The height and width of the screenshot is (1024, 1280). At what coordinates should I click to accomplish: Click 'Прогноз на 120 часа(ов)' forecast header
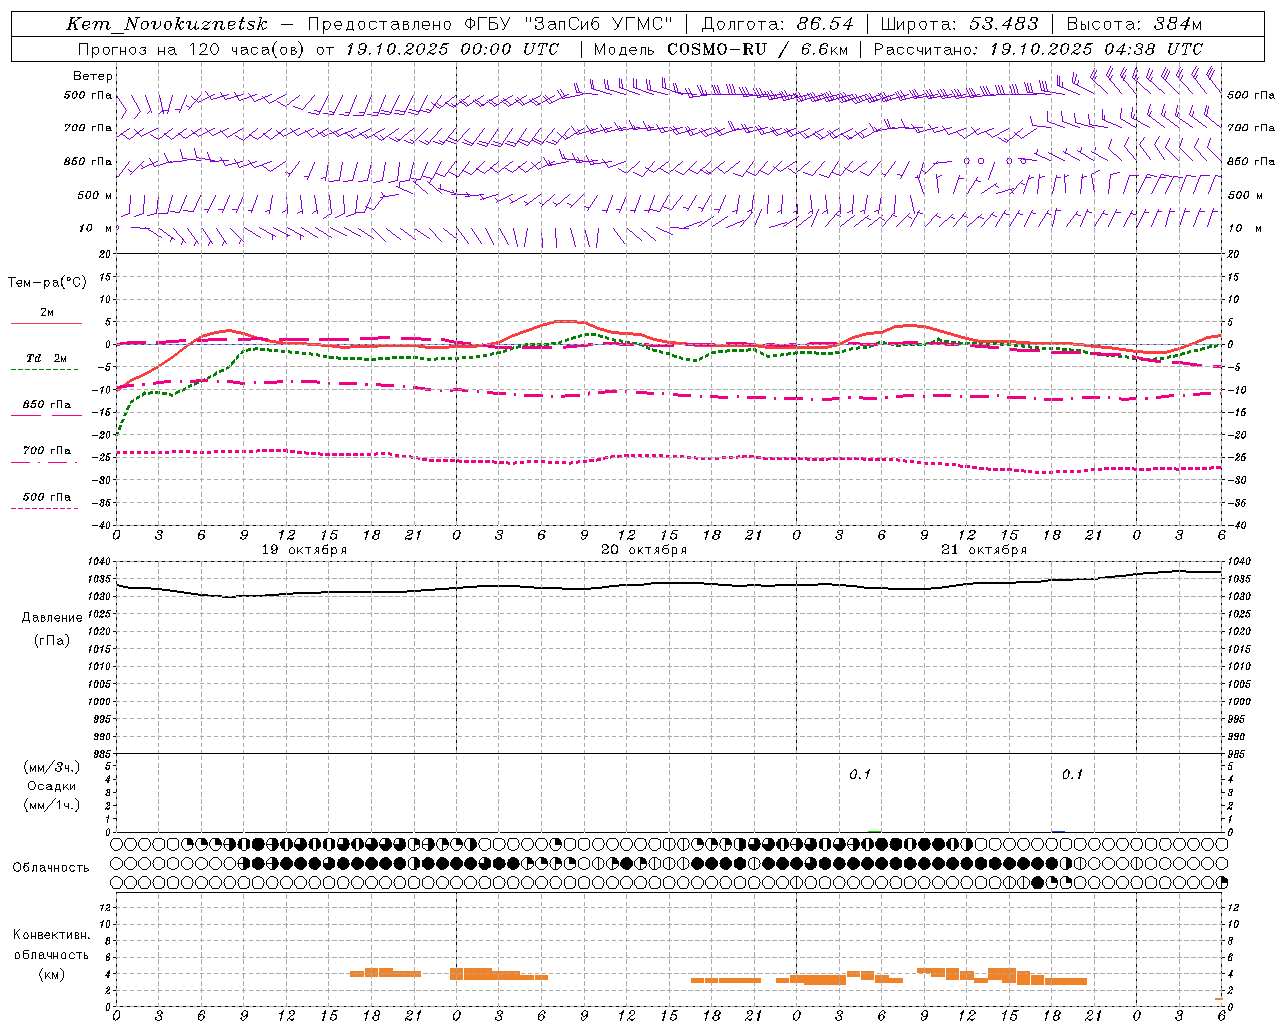pyautogui.click(x=192, y=49)
